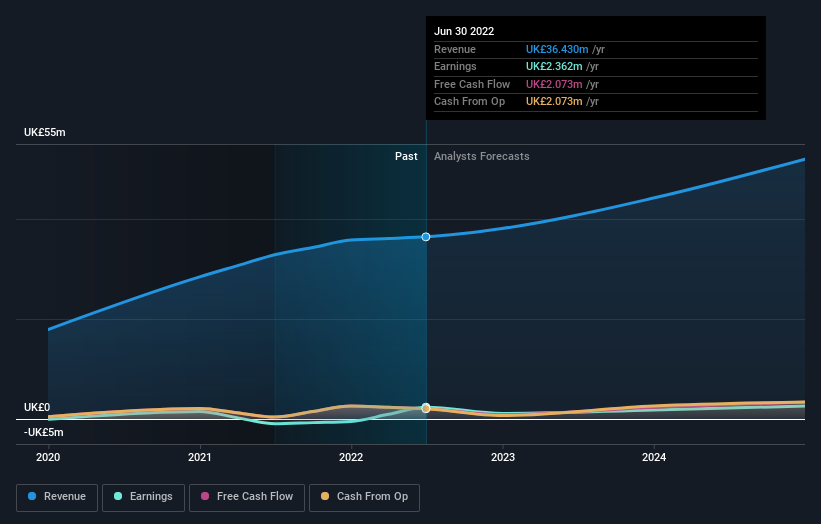821x524 pixels.
Task: Toggle the Revenue legend series
Action: [57, 497]
